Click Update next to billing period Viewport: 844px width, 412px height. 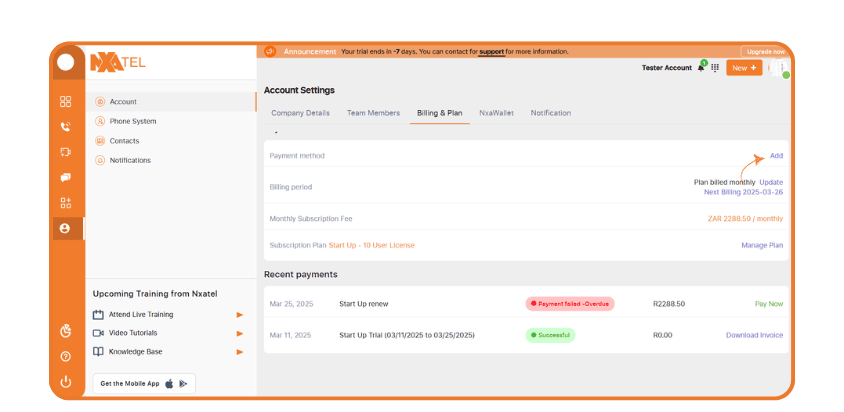tap(771, 183)
